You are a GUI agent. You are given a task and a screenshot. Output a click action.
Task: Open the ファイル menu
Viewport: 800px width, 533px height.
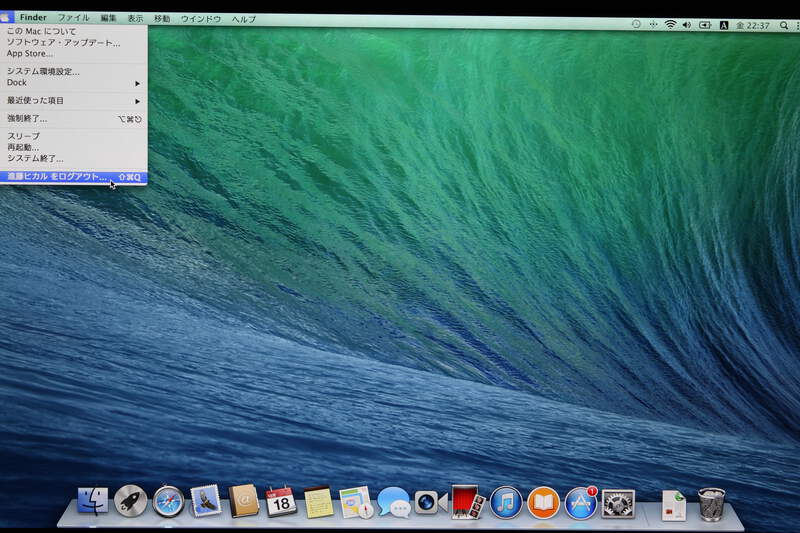[73, 18]
